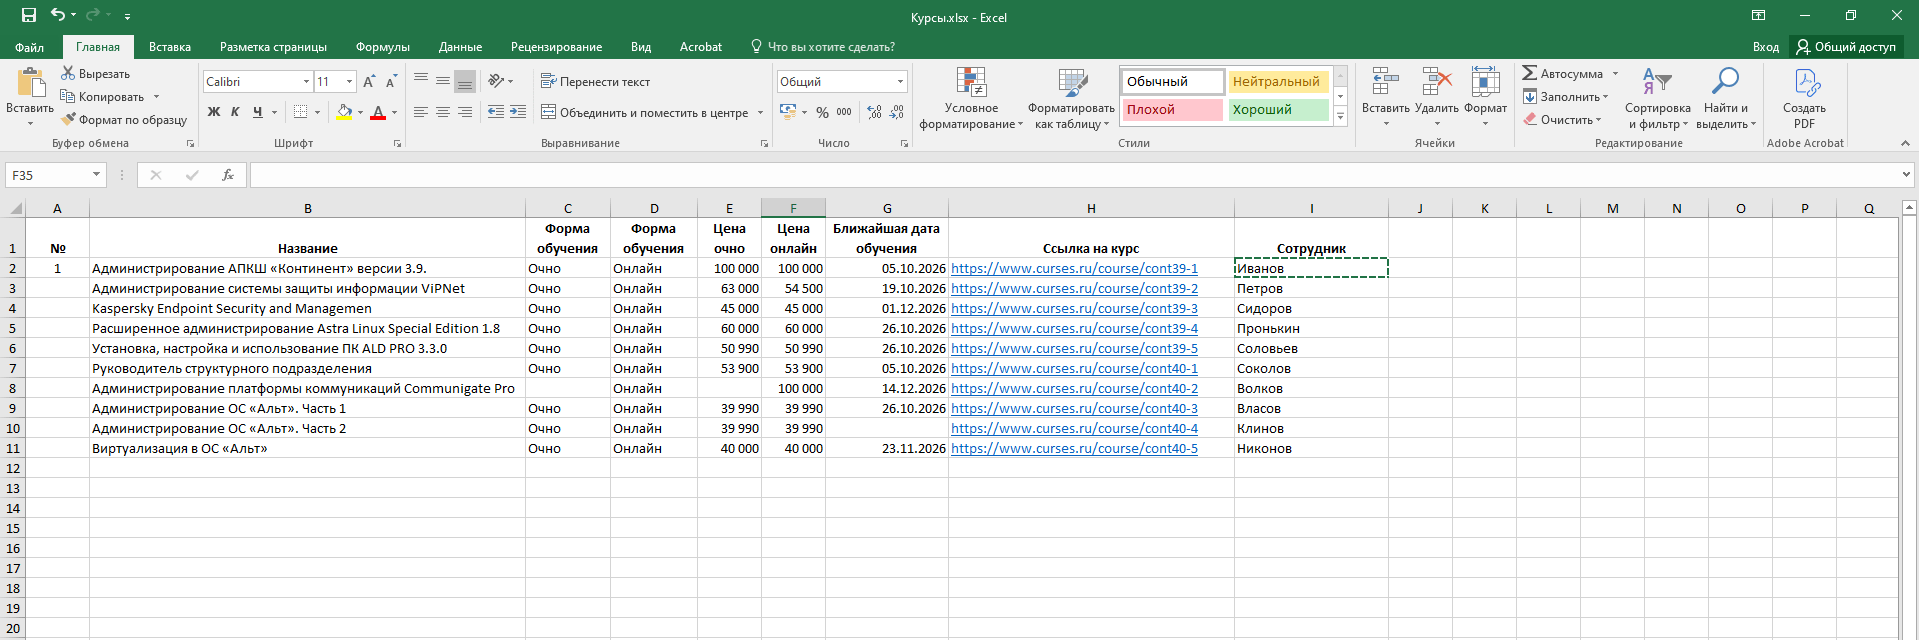The width and height of the screenshot is (1919, 640).
Task: Open Найти и выделить search tool
Action: coord(1726,98)
